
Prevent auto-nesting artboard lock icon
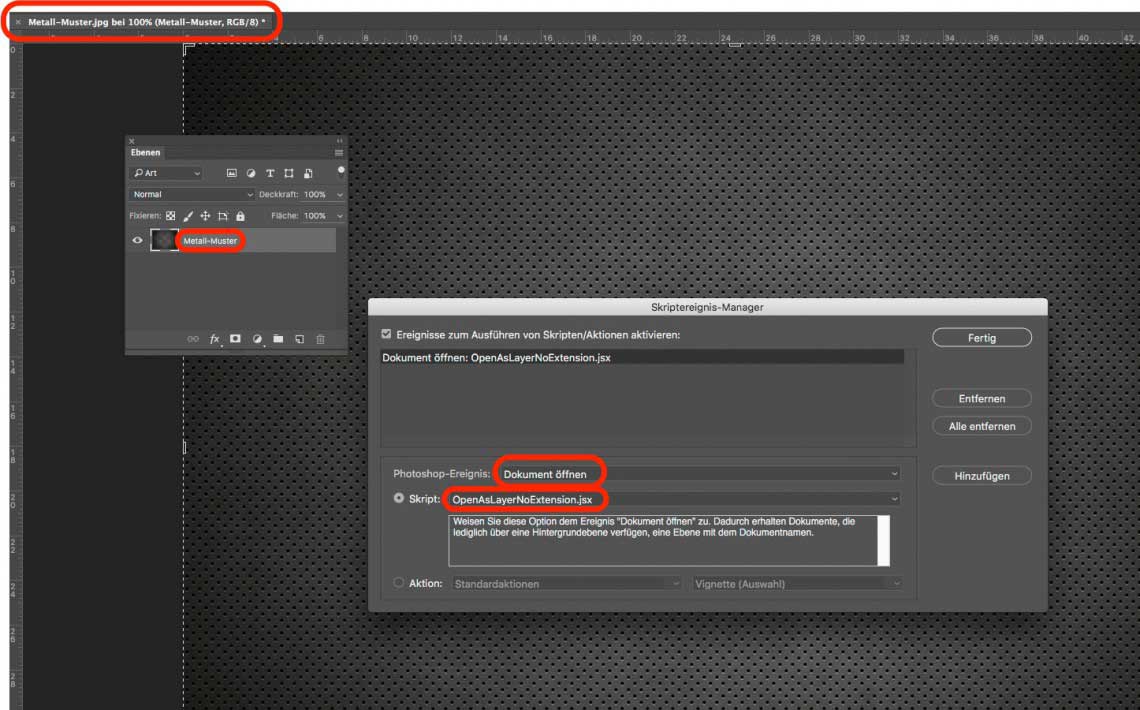[222, 216]
